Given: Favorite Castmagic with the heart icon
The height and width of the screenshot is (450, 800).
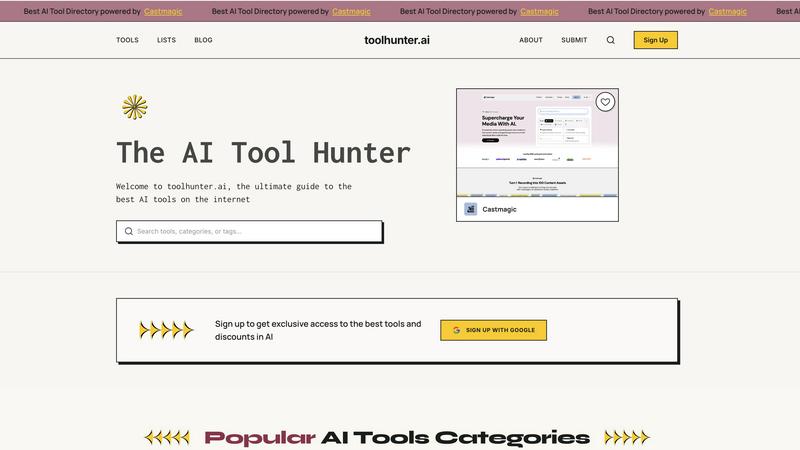Looking at the screenshot, I should 605,102.
